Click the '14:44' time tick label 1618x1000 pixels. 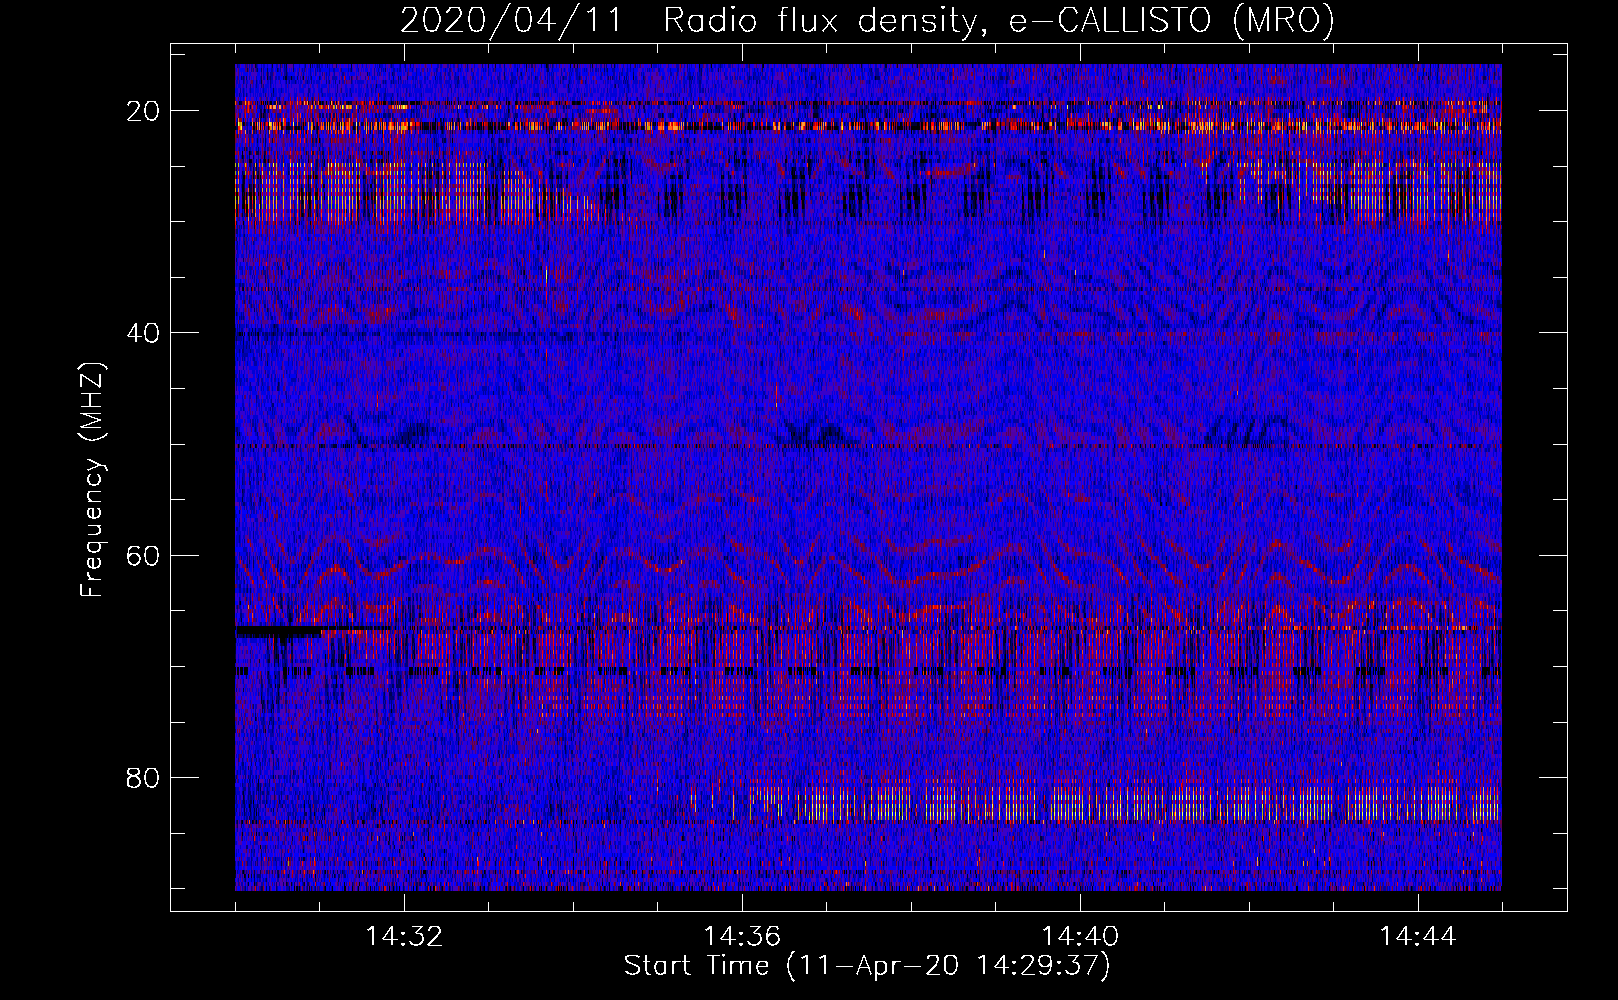coord(1418,937)
